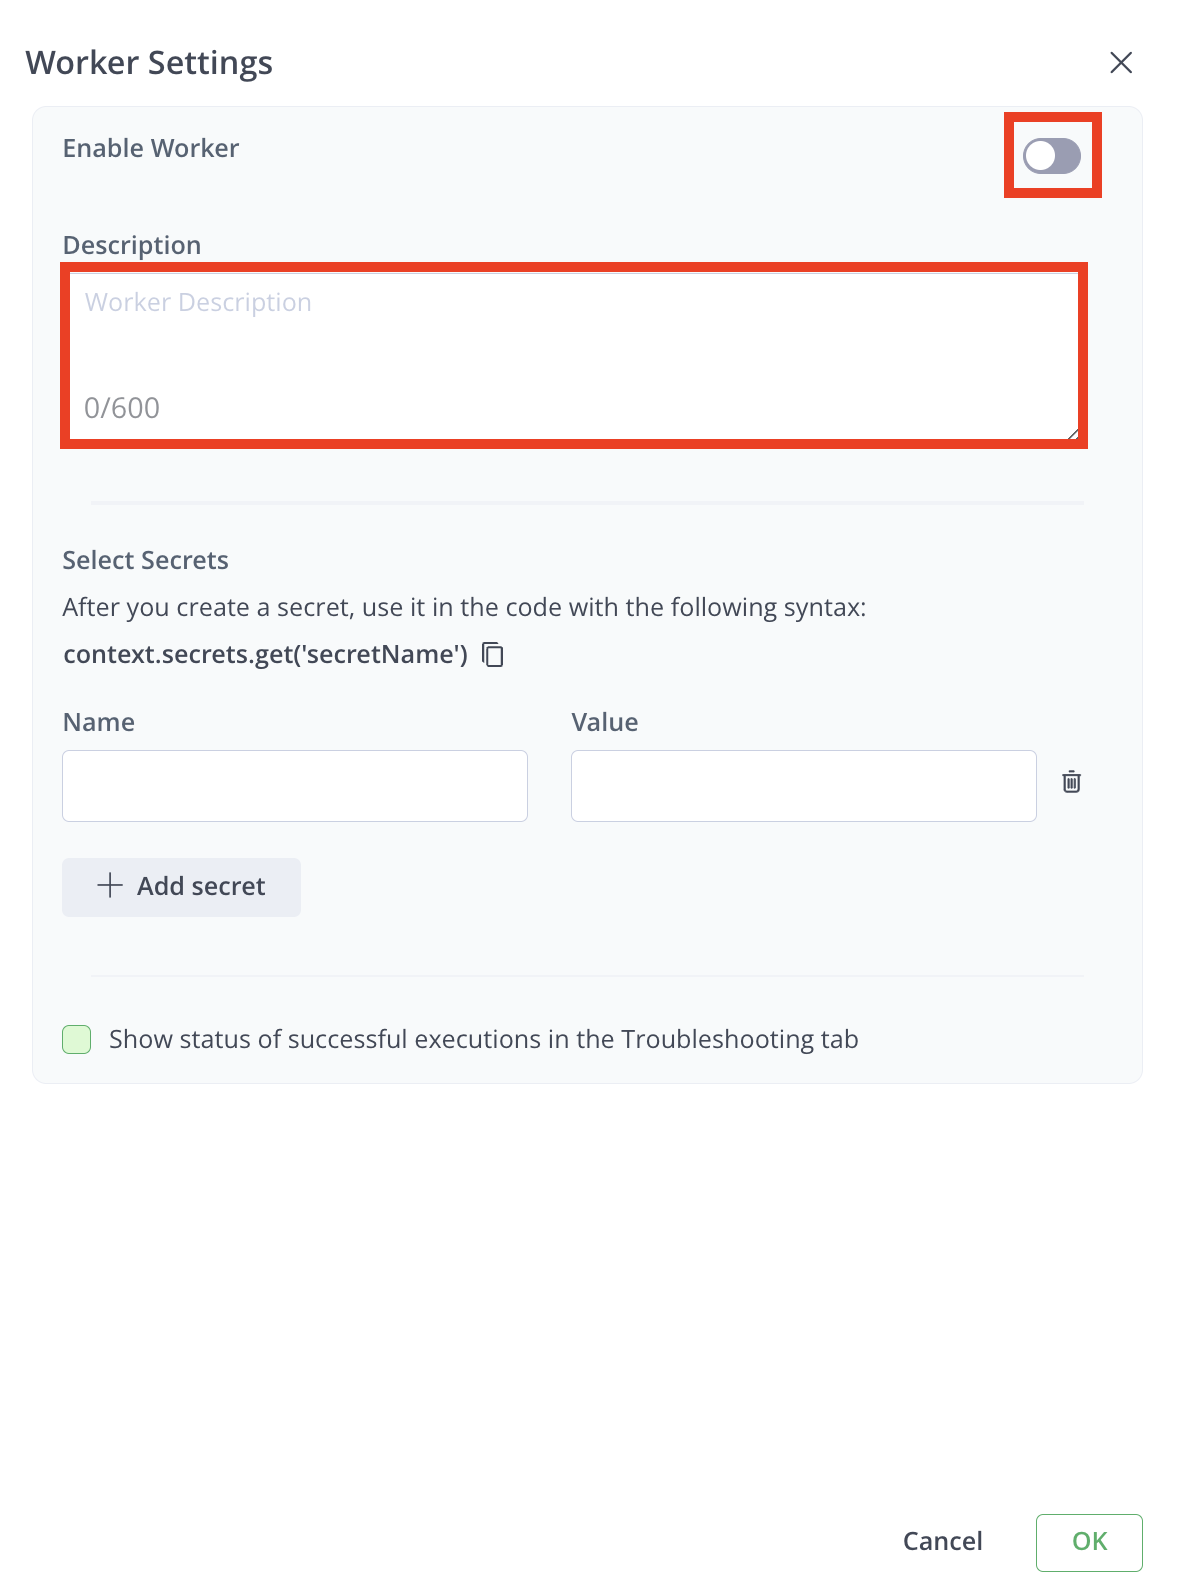Screen dimensions: 1184x1596
Task: Click the Select Secrets section heading
Action: pos(145,559)
